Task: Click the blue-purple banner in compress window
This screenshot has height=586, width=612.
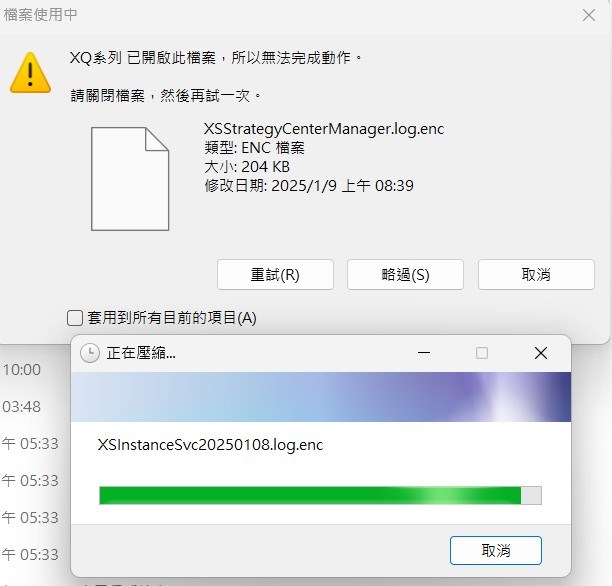Action: [x=321, y=397]
